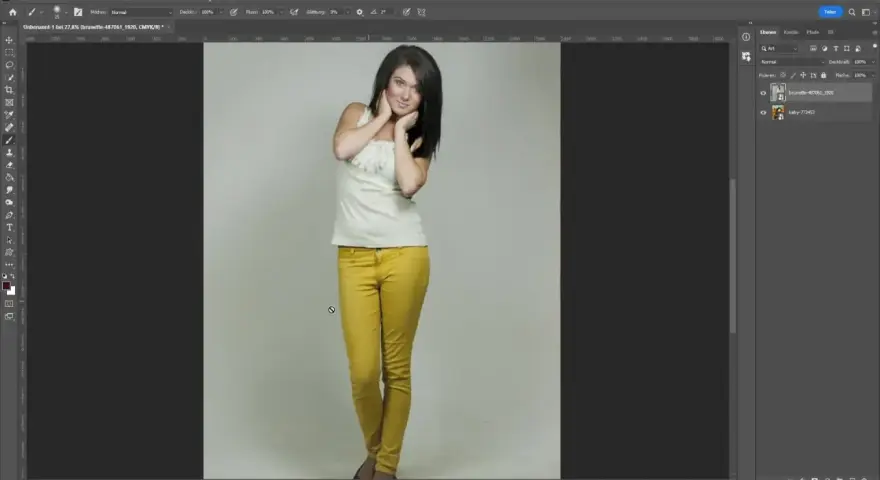Select the Rectangular Marquee tool
Viewport: 880px width, 480px height.
click(x=9, y=52)
